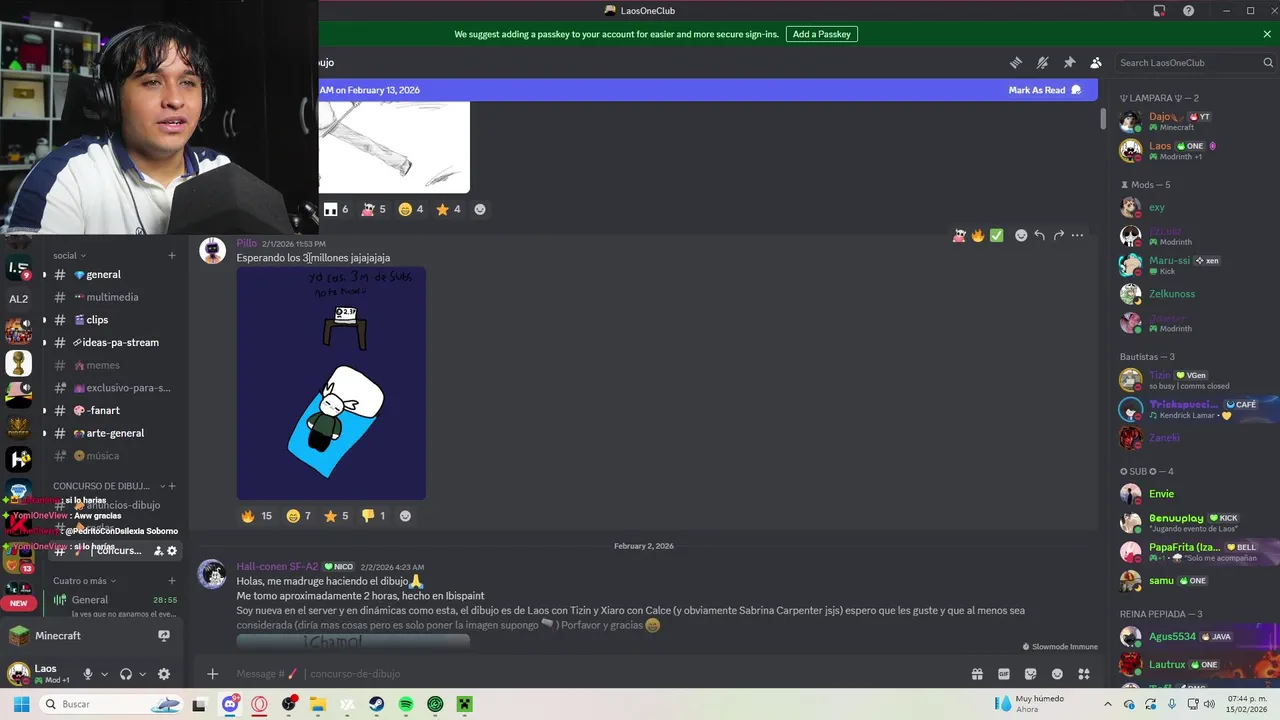Show pinned messages
The width and height of the screenshot is (1280, 720).
(x=1069, y=62)
